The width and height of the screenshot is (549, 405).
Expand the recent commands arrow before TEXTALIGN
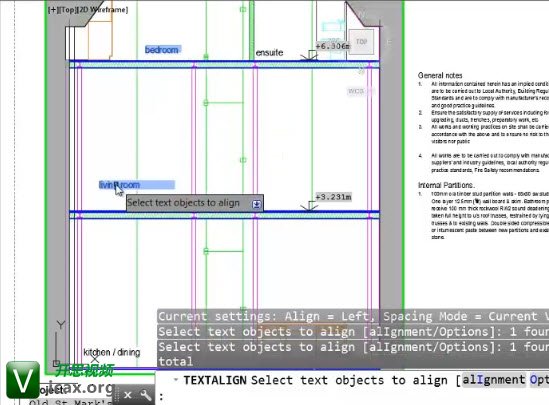coord(176,379)
